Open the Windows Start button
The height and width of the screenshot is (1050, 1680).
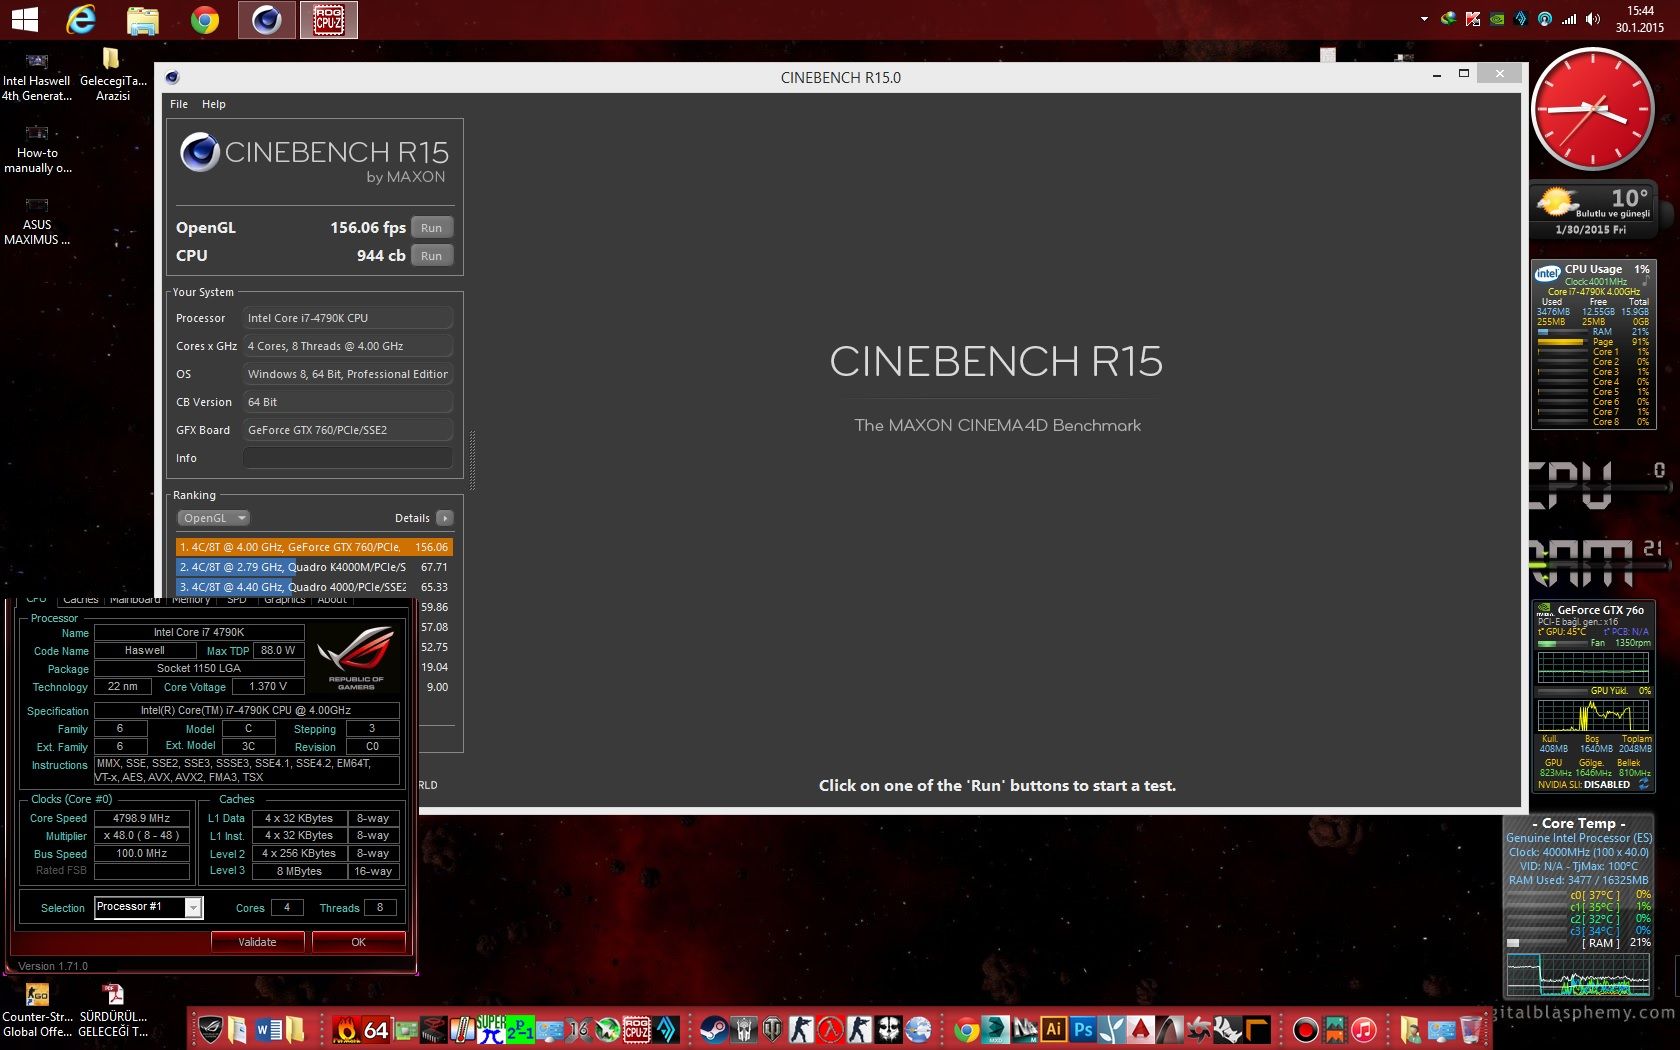(x=24, y=20)
